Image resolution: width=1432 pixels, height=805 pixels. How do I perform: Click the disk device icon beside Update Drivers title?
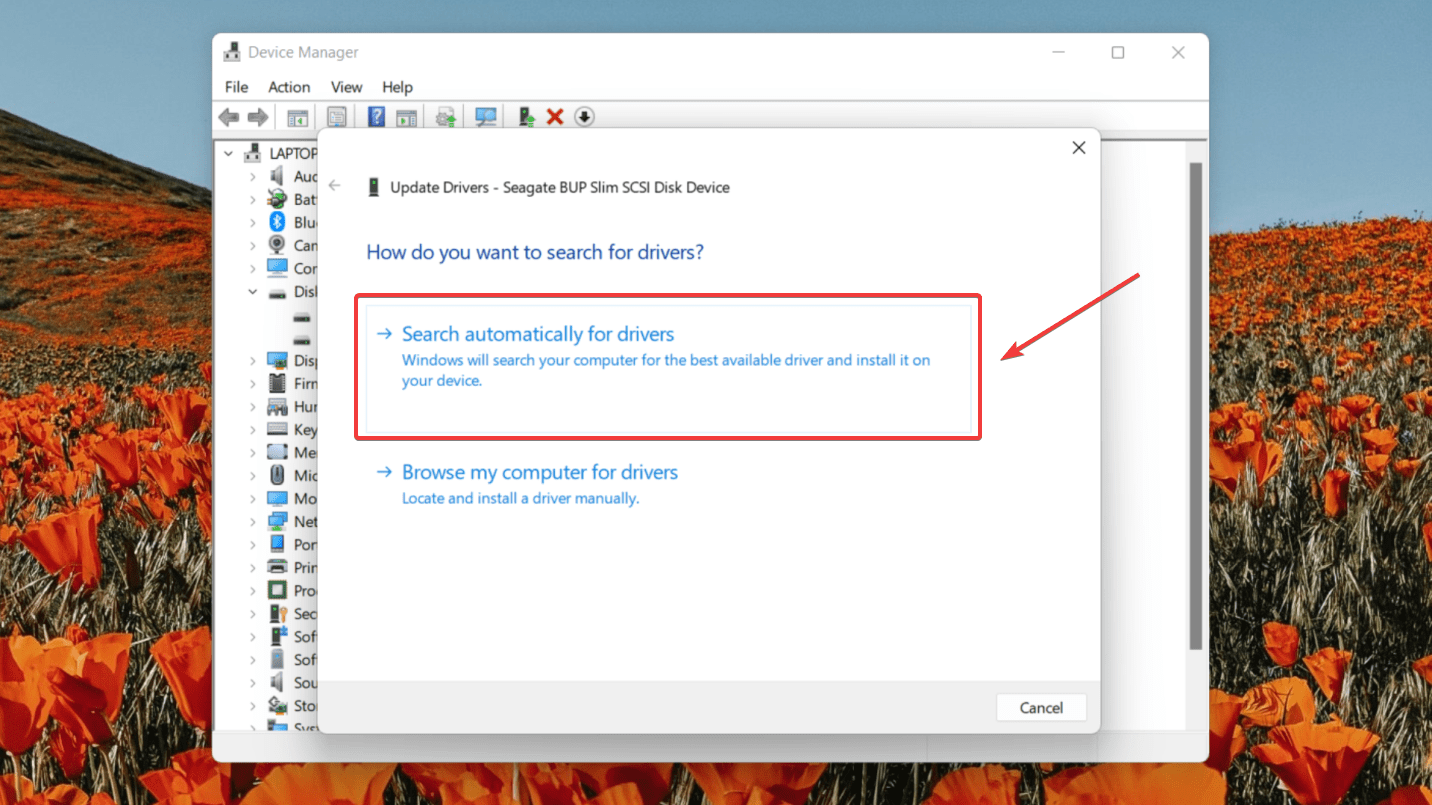click(x=374, y=187)
